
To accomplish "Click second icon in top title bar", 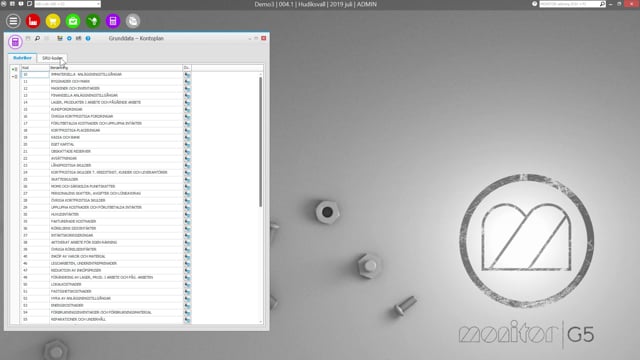I will tap(12, 4).
